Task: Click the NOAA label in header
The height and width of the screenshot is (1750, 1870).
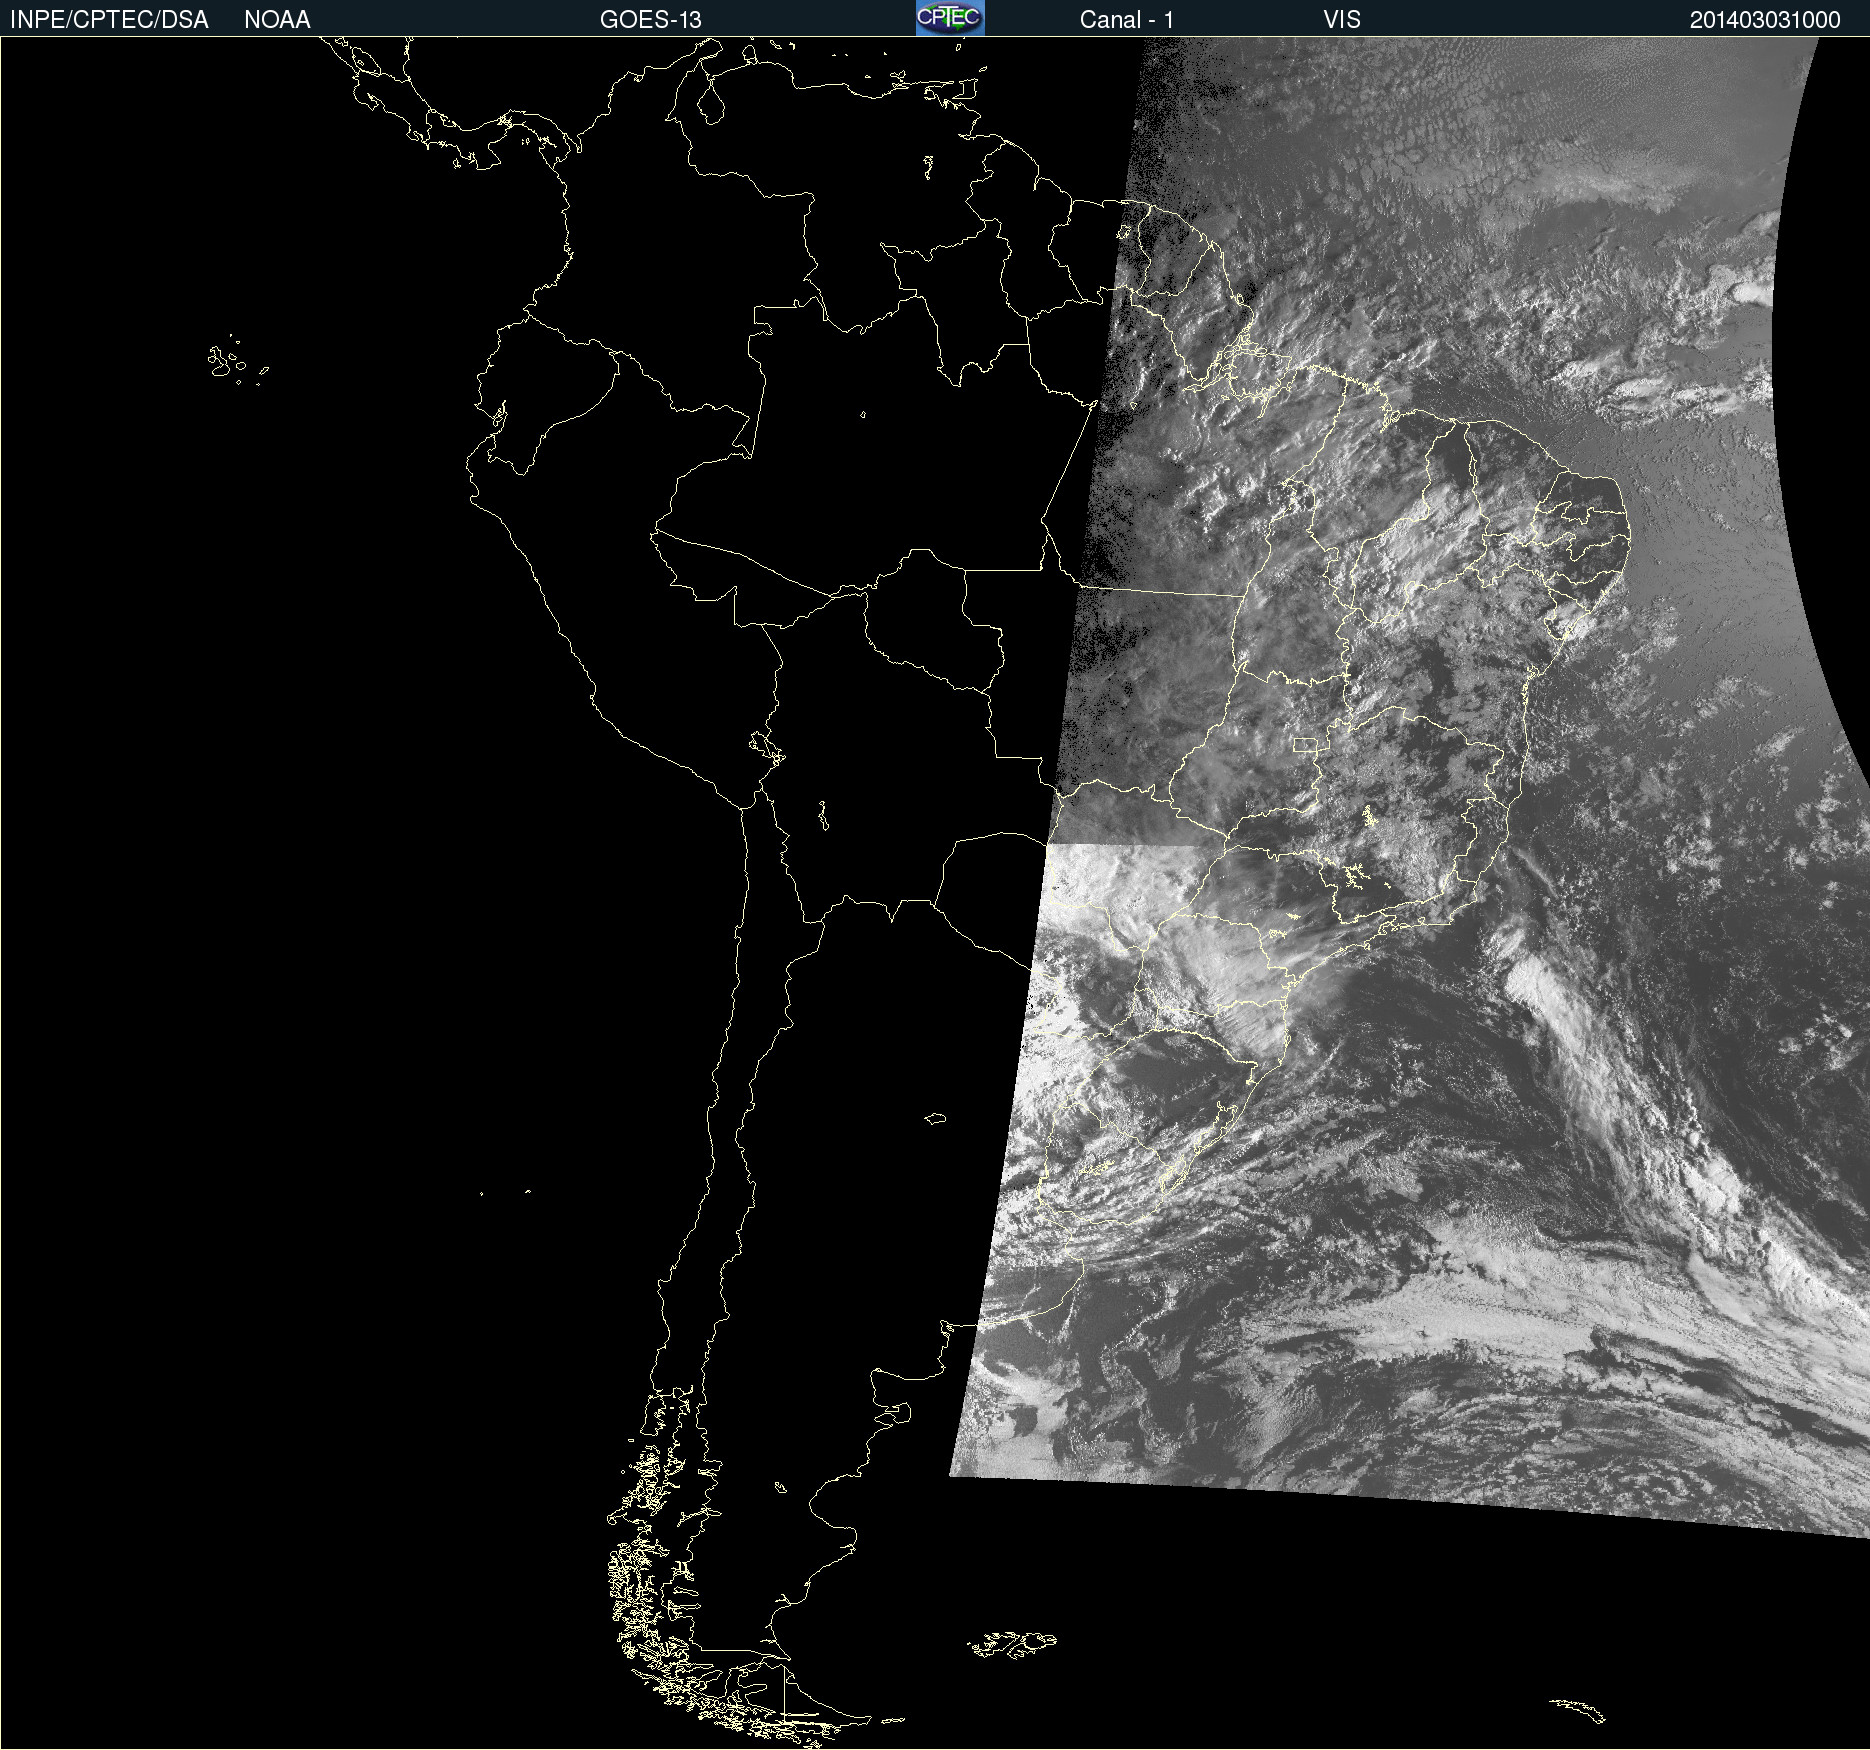Action: coord(277,19)
